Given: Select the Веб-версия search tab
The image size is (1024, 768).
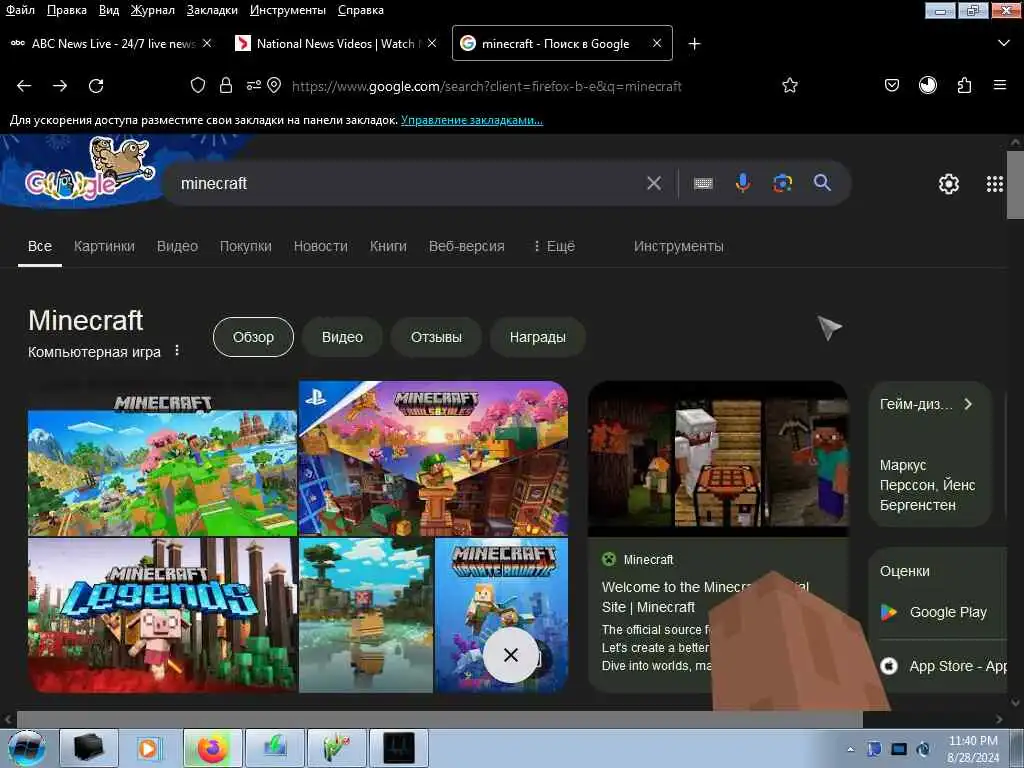Looking at the screenshot, I should pos(466,246).
